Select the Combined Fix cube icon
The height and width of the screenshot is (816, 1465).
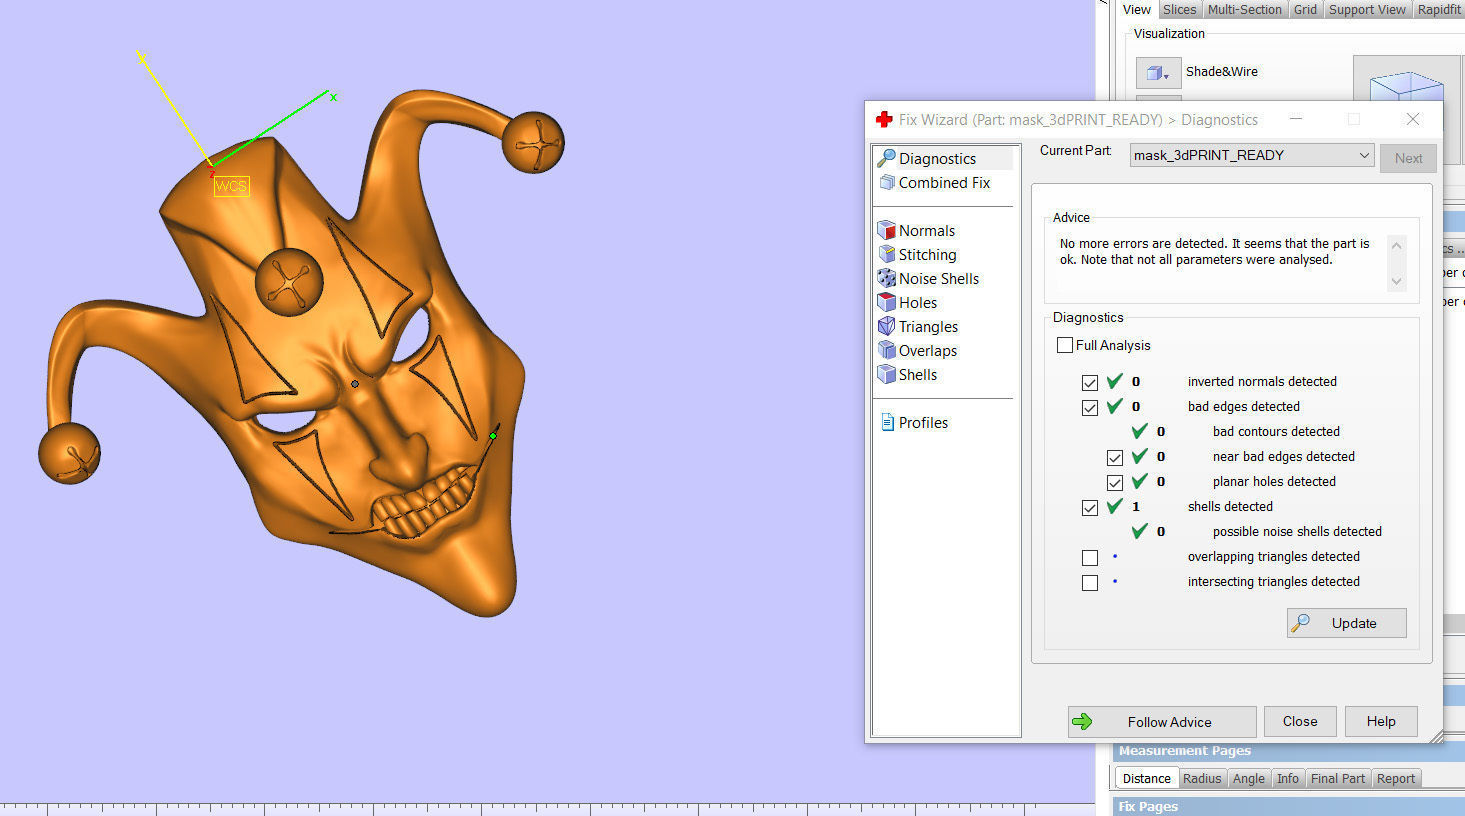click(x=887, y=183)
